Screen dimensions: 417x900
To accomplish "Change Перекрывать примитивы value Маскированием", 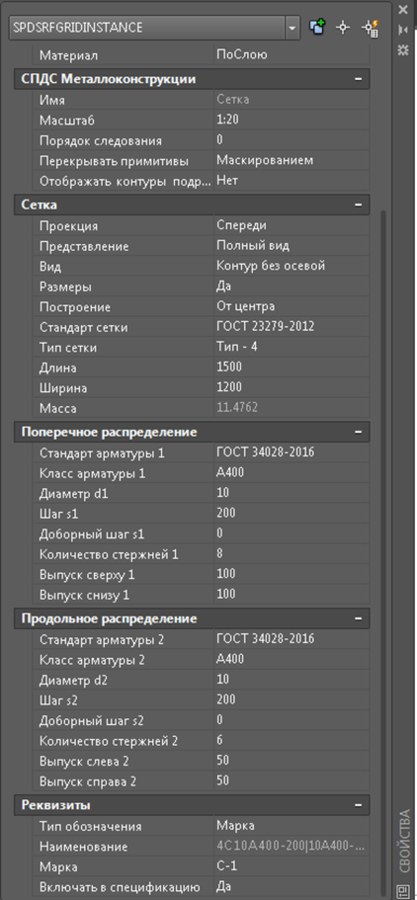I will click(291, 160).
